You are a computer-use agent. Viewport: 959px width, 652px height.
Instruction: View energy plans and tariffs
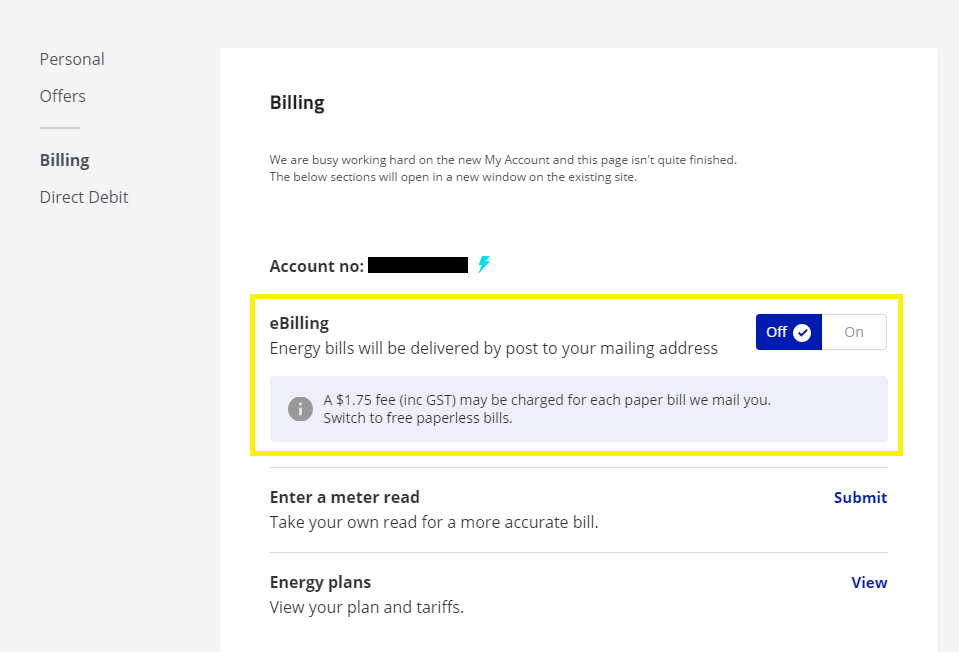[869, 582]
